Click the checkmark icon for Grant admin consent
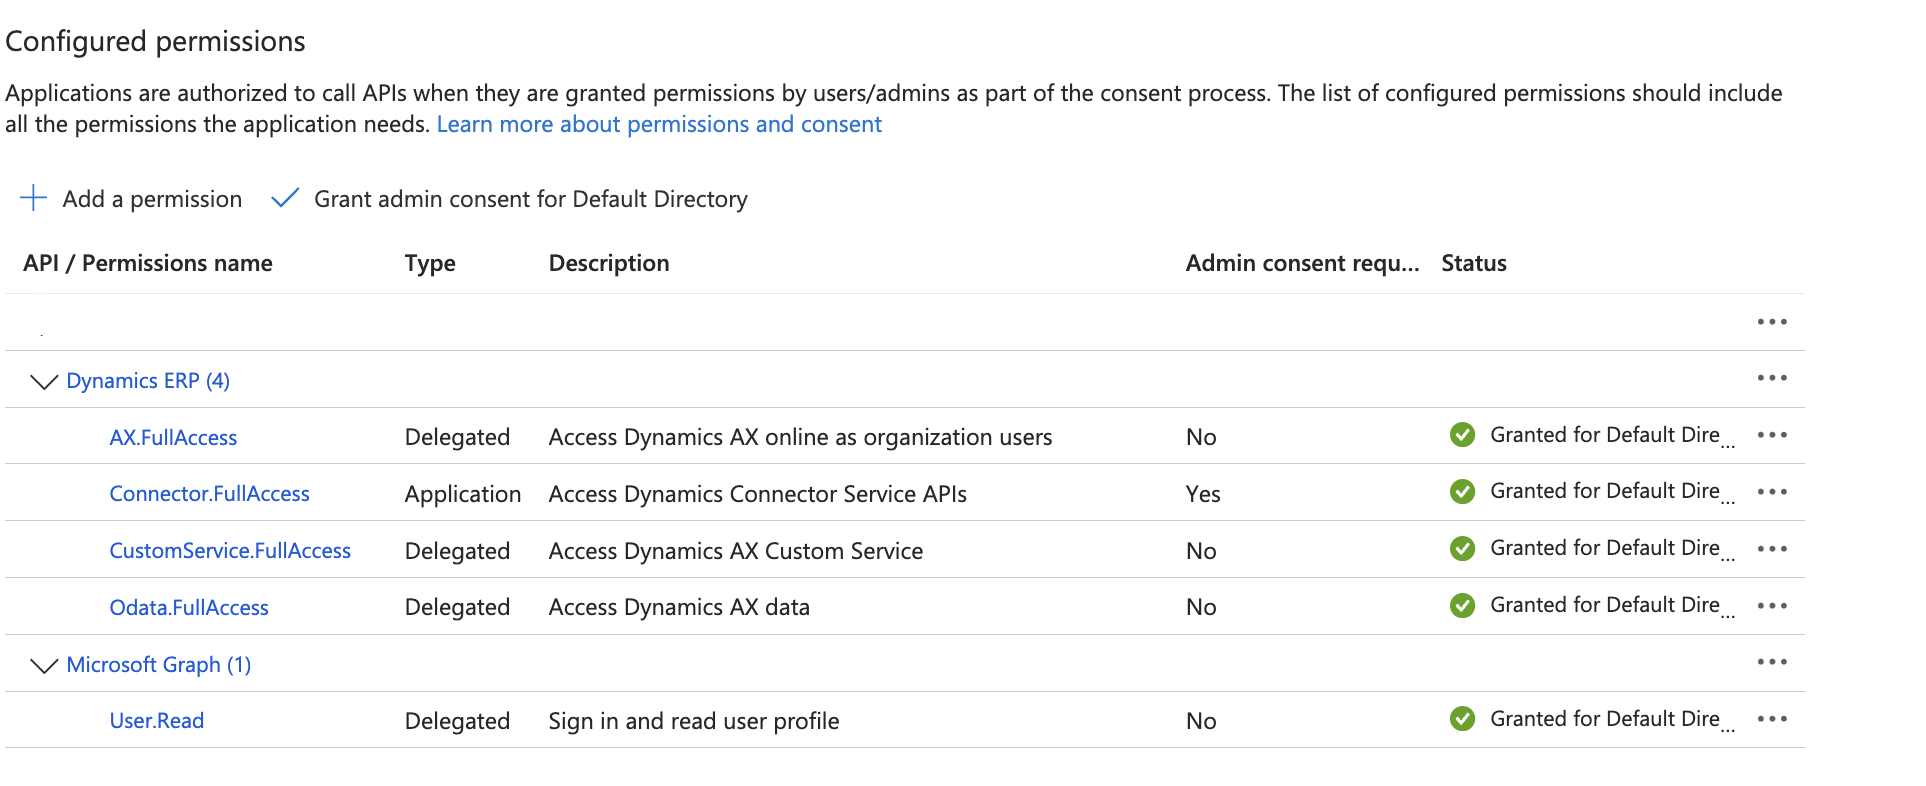This screenshot has width=1926, height=786. (285, 198)
